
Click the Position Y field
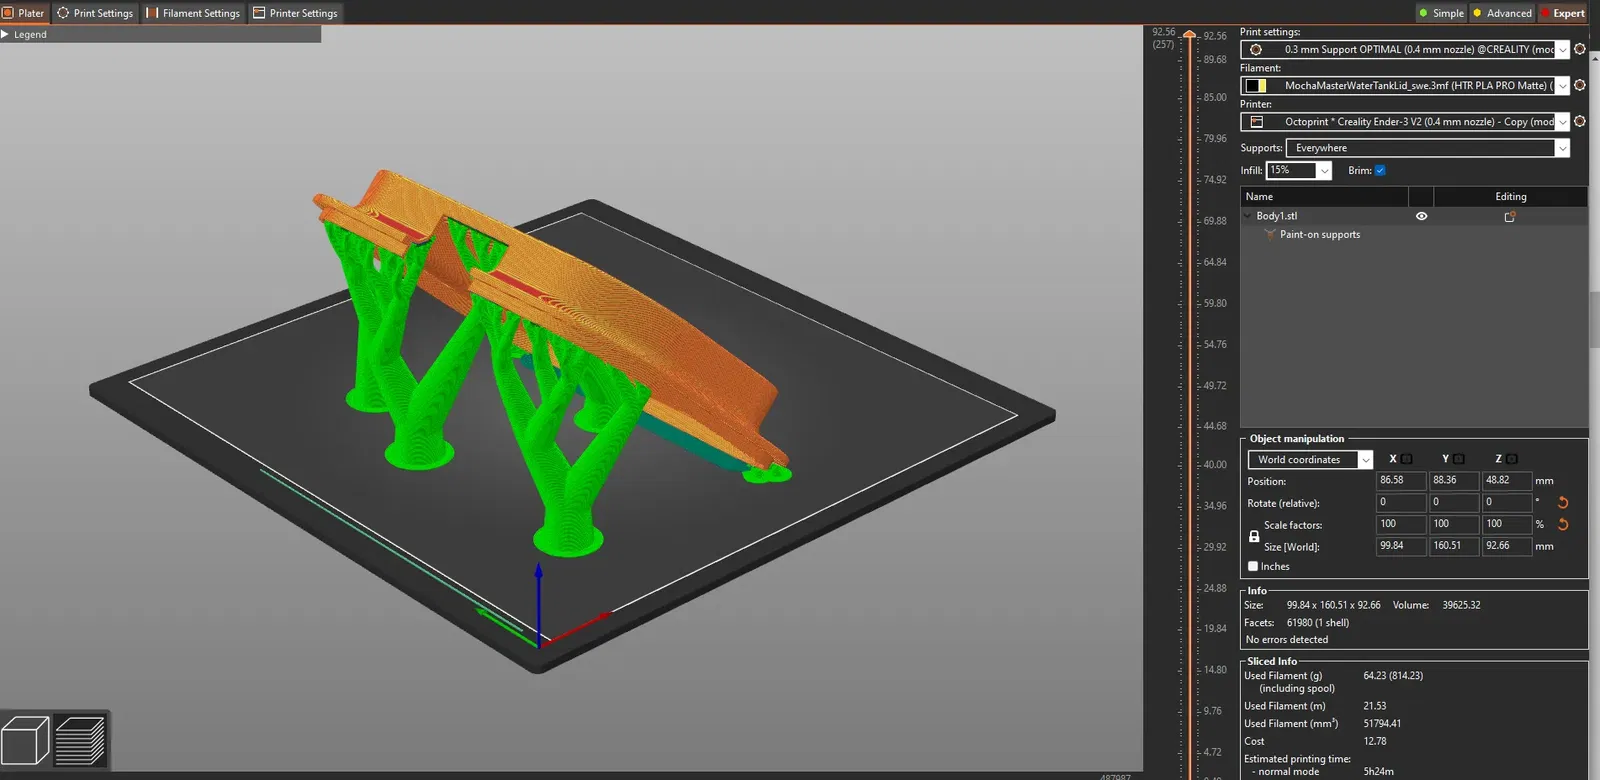click(1454, 481)
